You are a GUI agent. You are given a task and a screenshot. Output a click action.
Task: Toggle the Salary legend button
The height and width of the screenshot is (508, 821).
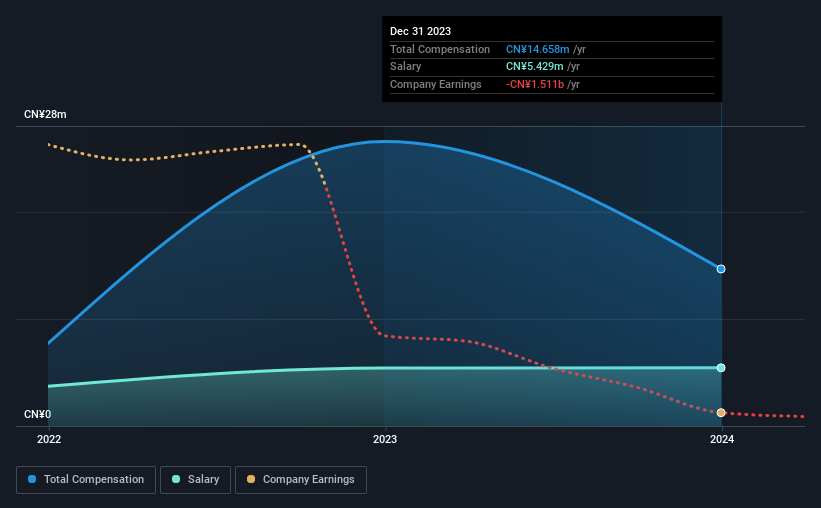pyautogui.click(x=195, y=480)
